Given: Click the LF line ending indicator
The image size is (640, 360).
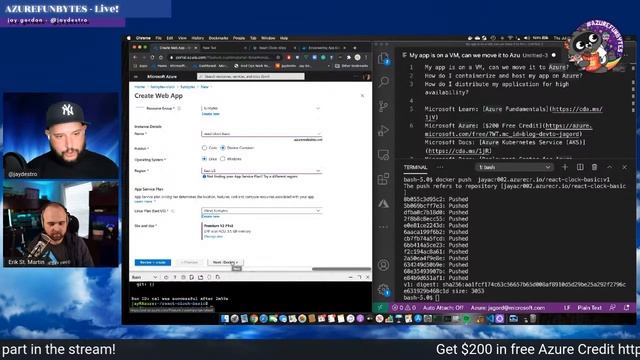Looking at the screenshot, I should click(567, 308).
